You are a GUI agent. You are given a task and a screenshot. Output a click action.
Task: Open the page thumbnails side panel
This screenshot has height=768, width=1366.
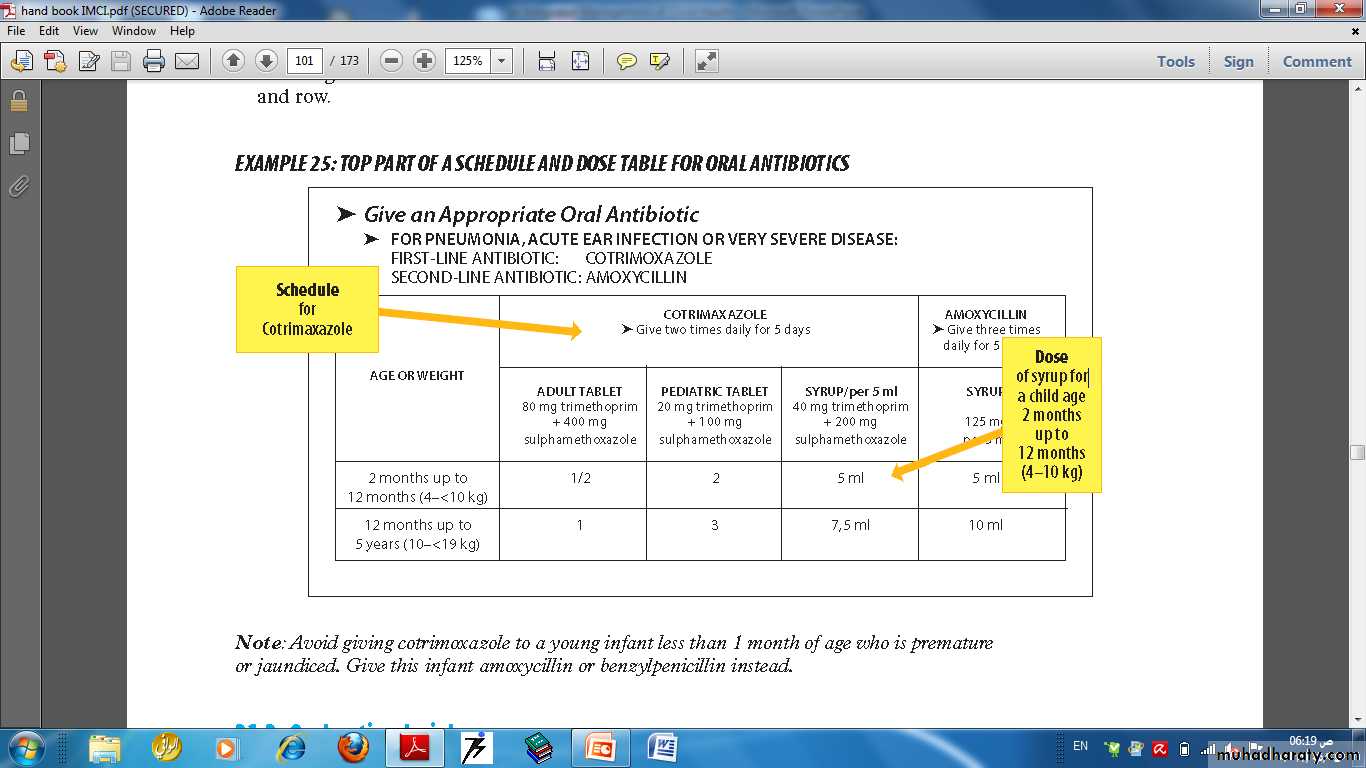[18, 144]
